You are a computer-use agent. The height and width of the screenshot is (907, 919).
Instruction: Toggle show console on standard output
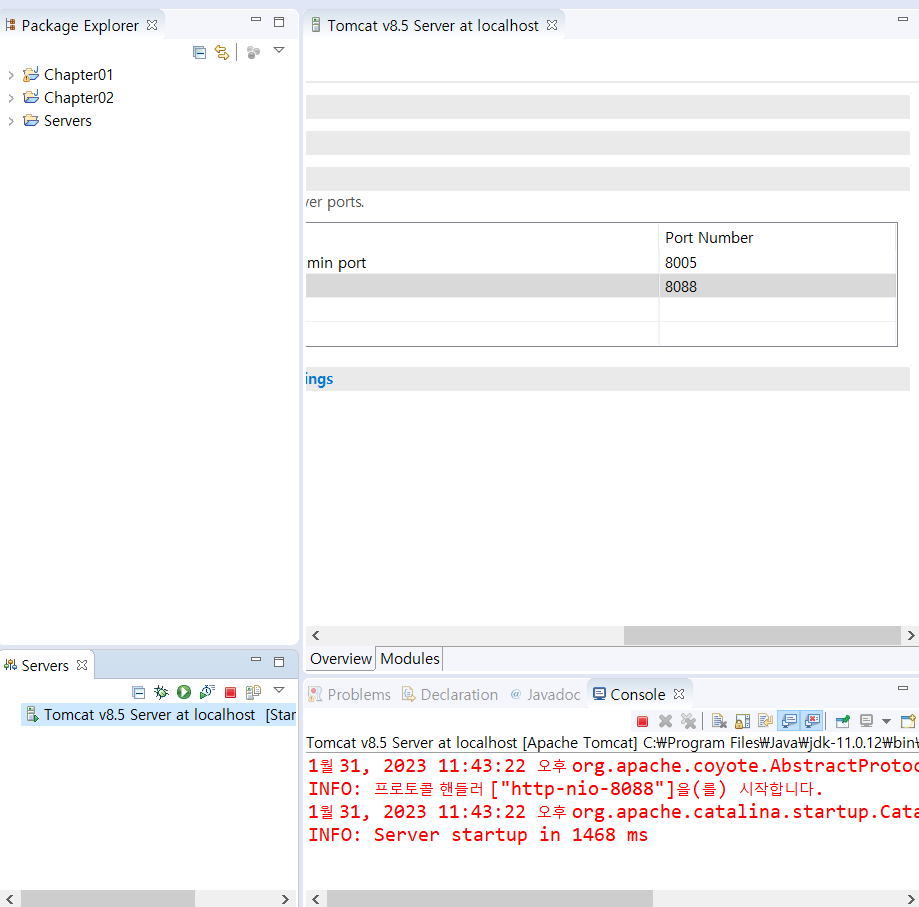click(789, 721)
